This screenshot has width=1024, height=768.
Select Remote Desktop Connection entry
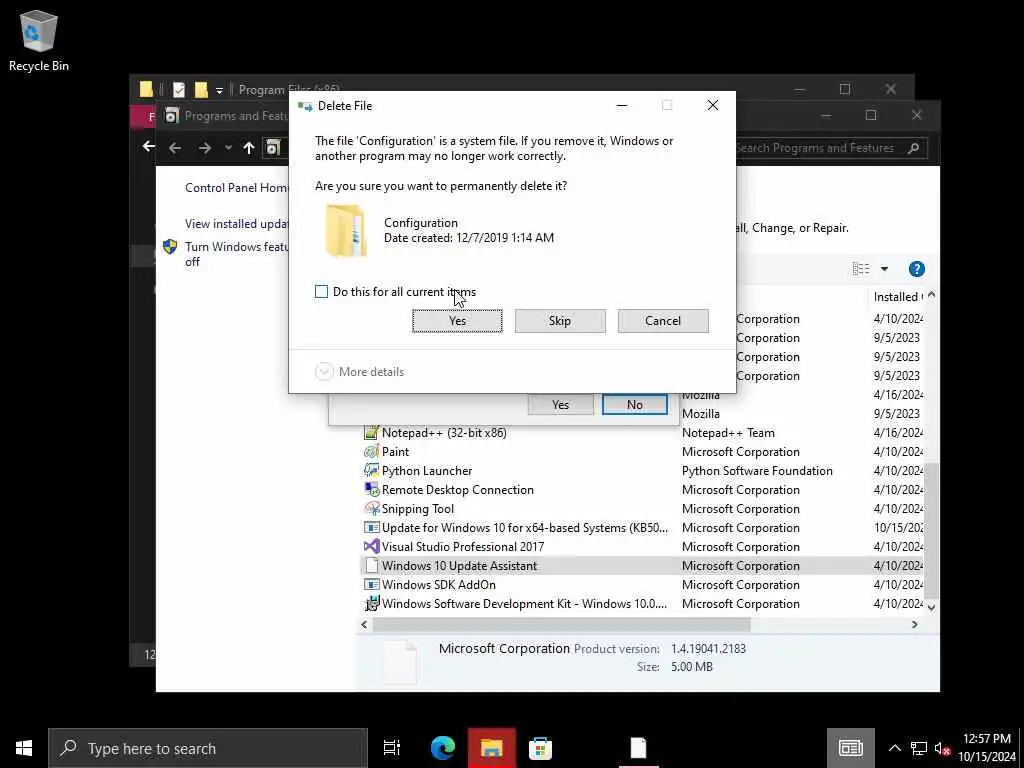(457, 489)
